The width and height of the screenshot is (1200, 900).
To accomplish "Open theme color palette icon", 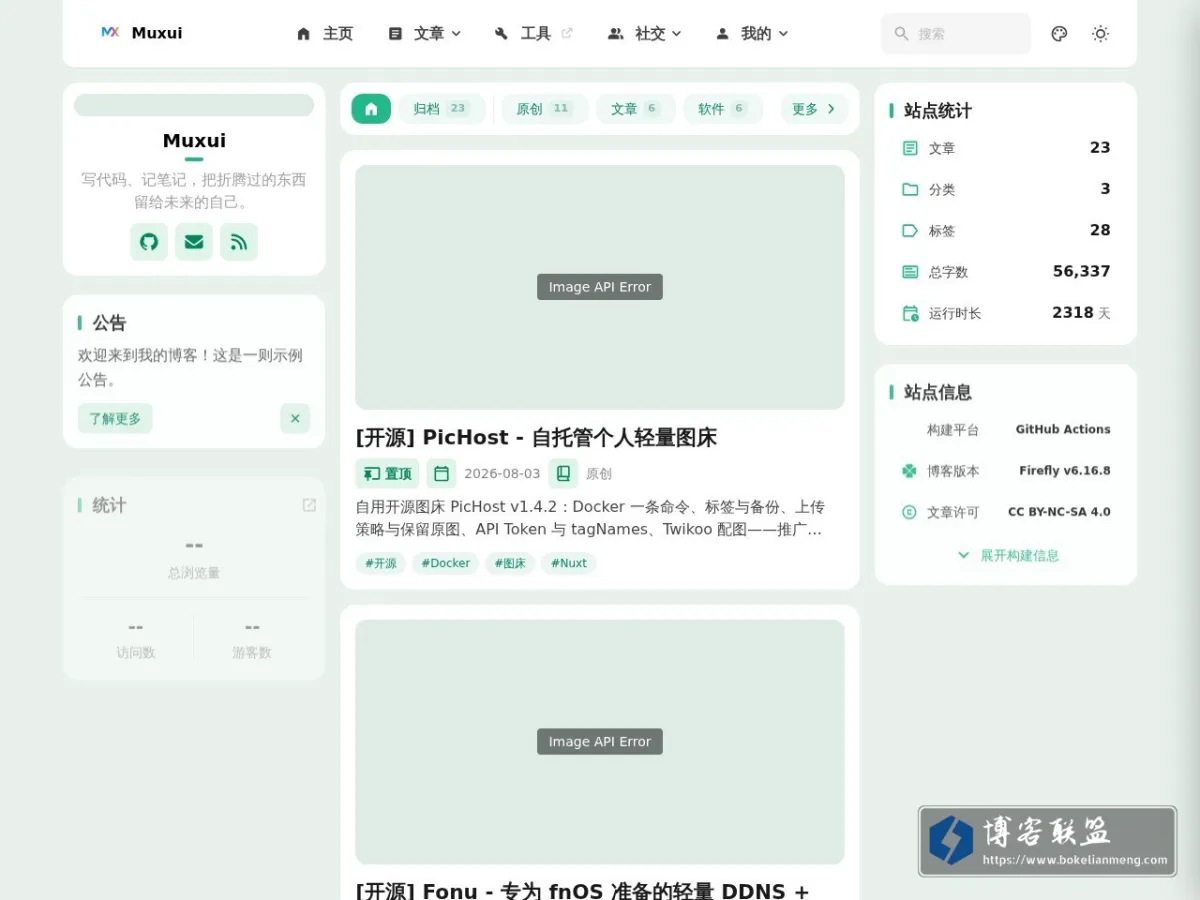I will [x=1060, y=34].
